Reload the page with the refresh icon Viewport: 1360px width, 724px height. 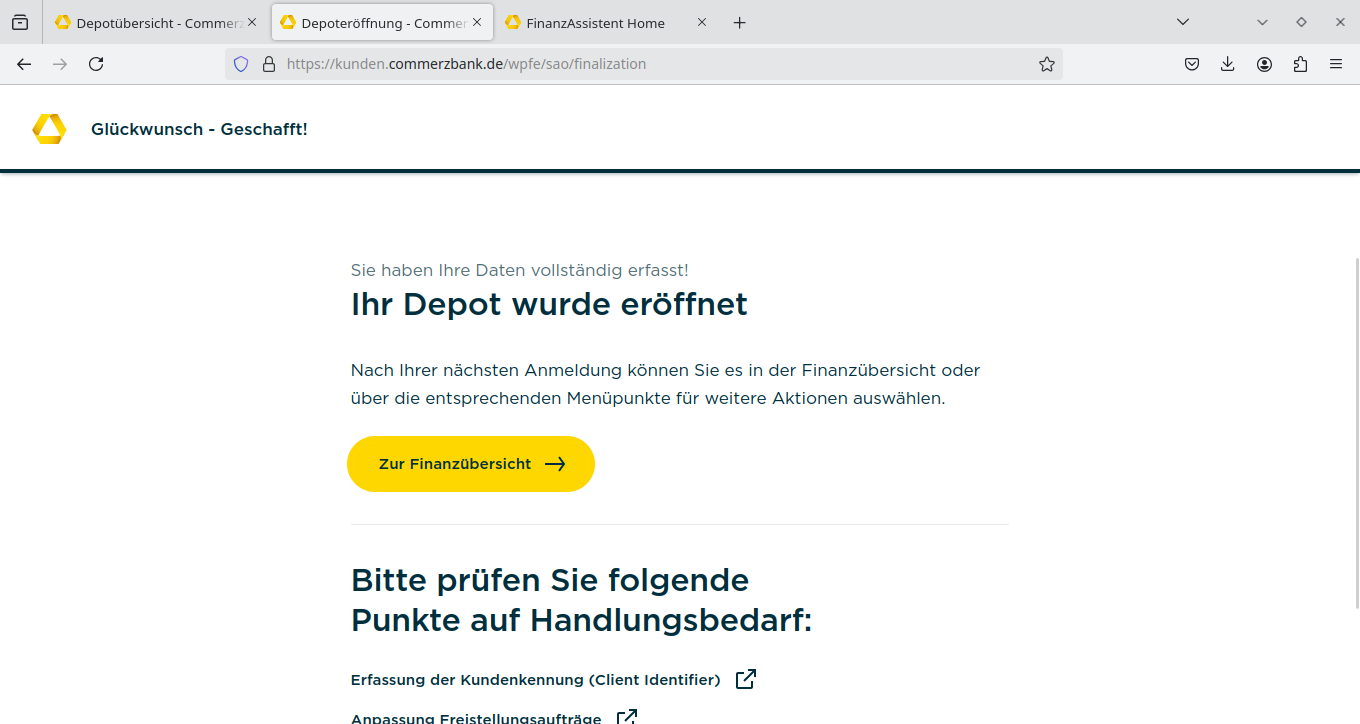pyautogui.click(x=96, y=64)
